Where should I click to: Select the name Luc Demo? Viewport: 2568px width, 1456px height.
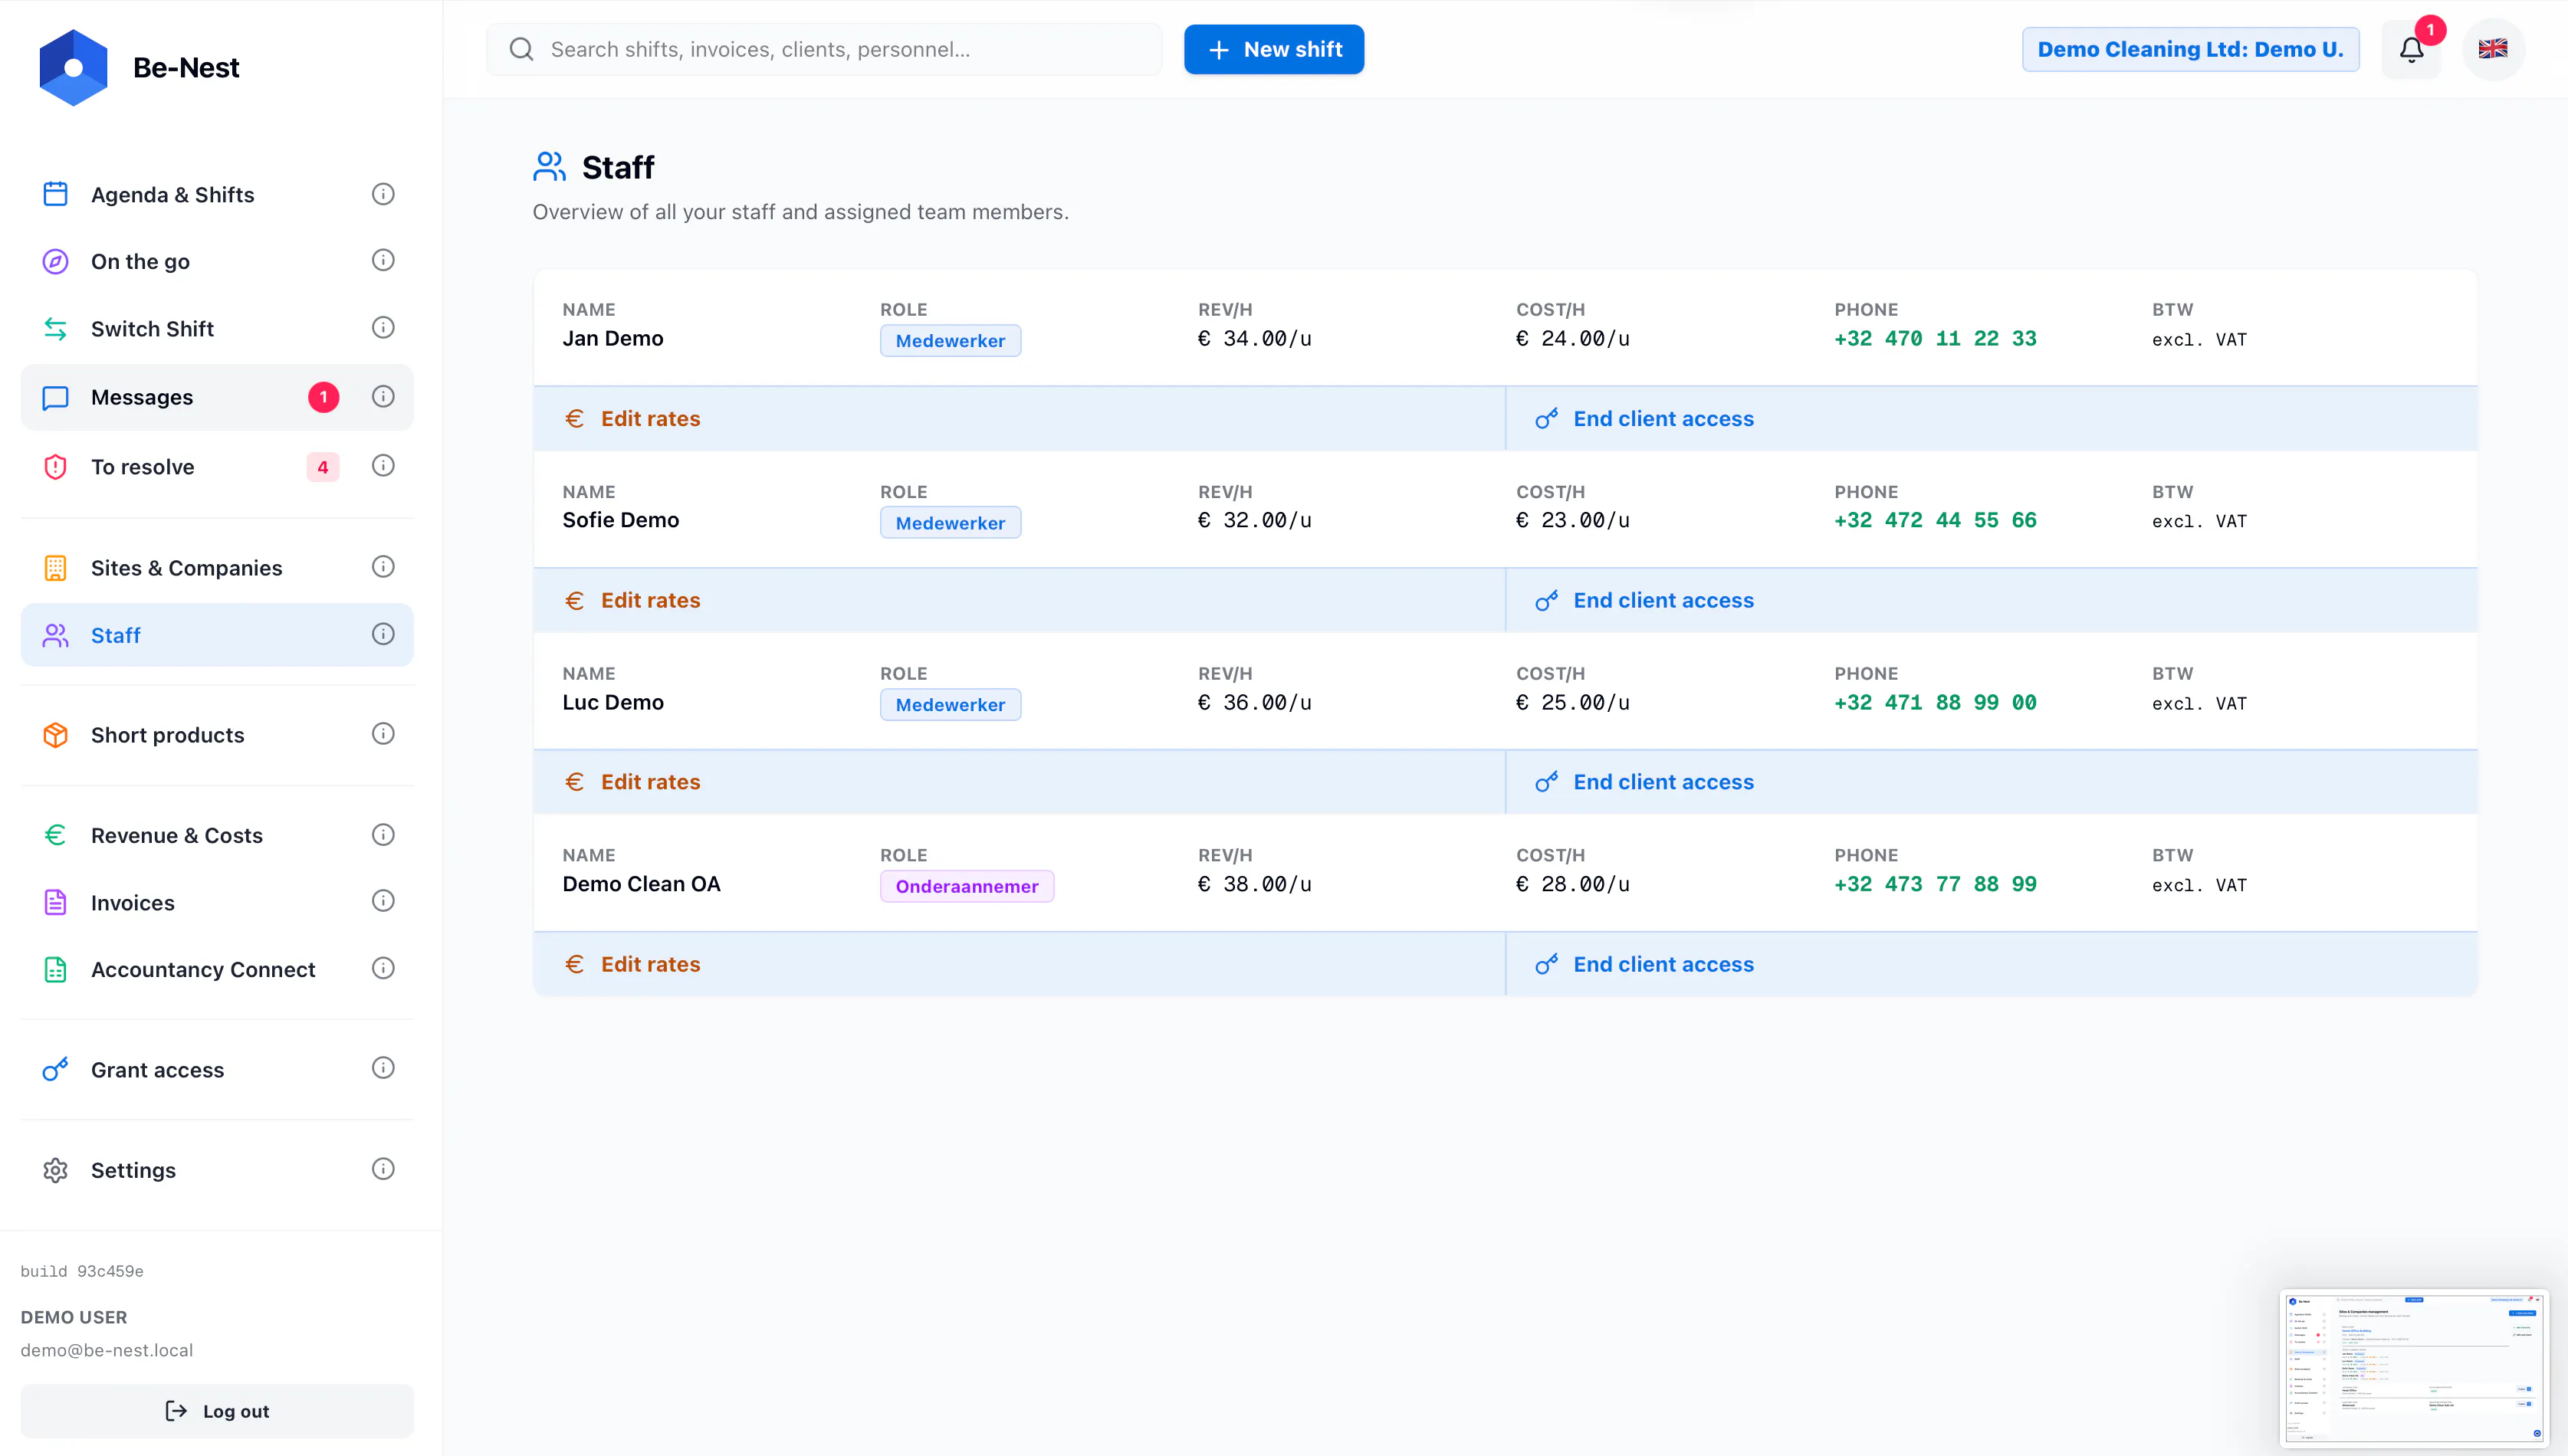click(613, 702)
